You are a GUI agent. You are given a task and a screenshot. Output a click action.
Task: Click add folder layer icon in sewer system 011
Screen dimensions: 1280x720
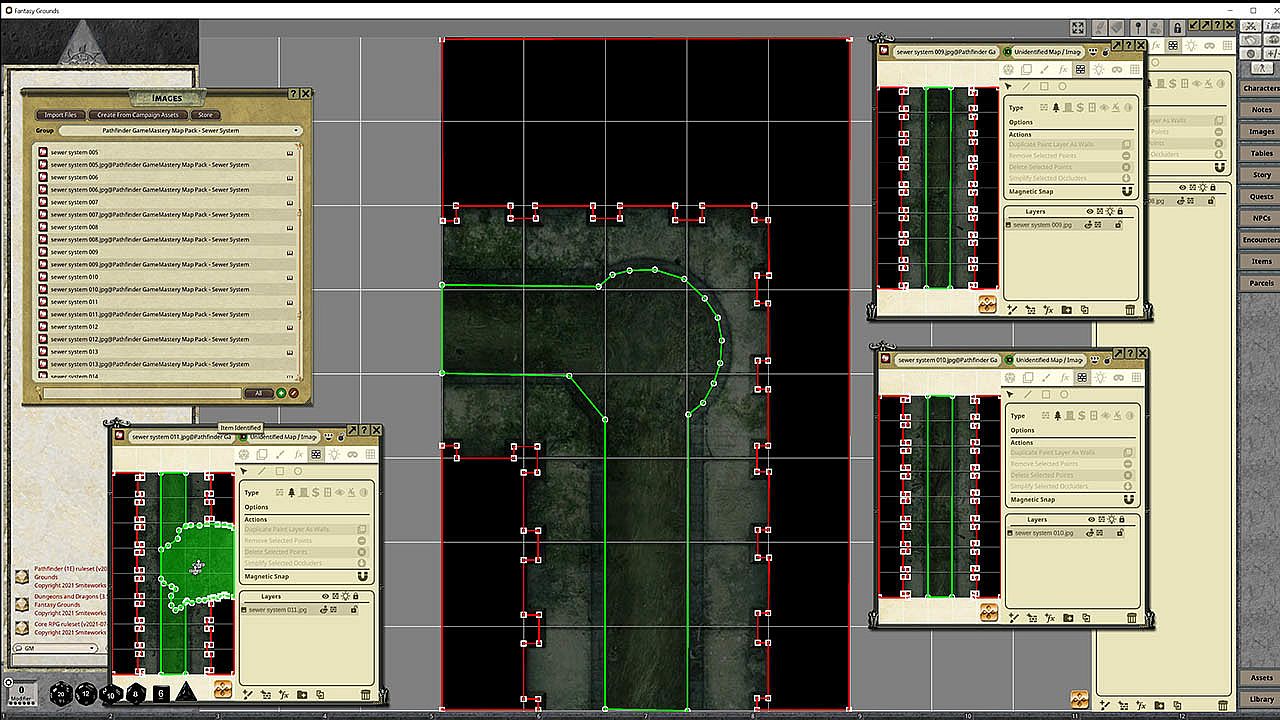[x=301, y=694]
